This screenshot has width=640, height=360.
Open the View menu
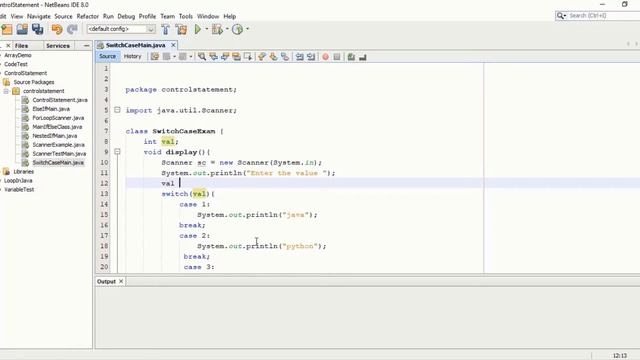[x=17, y=16]
